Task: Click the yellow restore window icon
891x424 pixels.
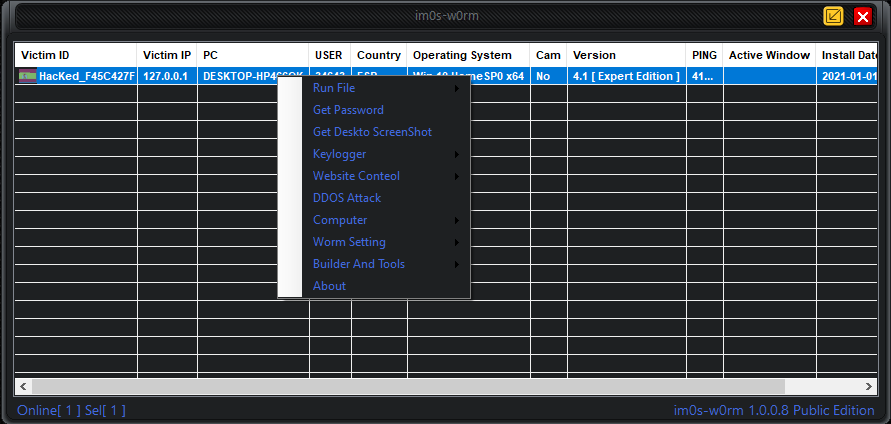Action: pos(833,16)
